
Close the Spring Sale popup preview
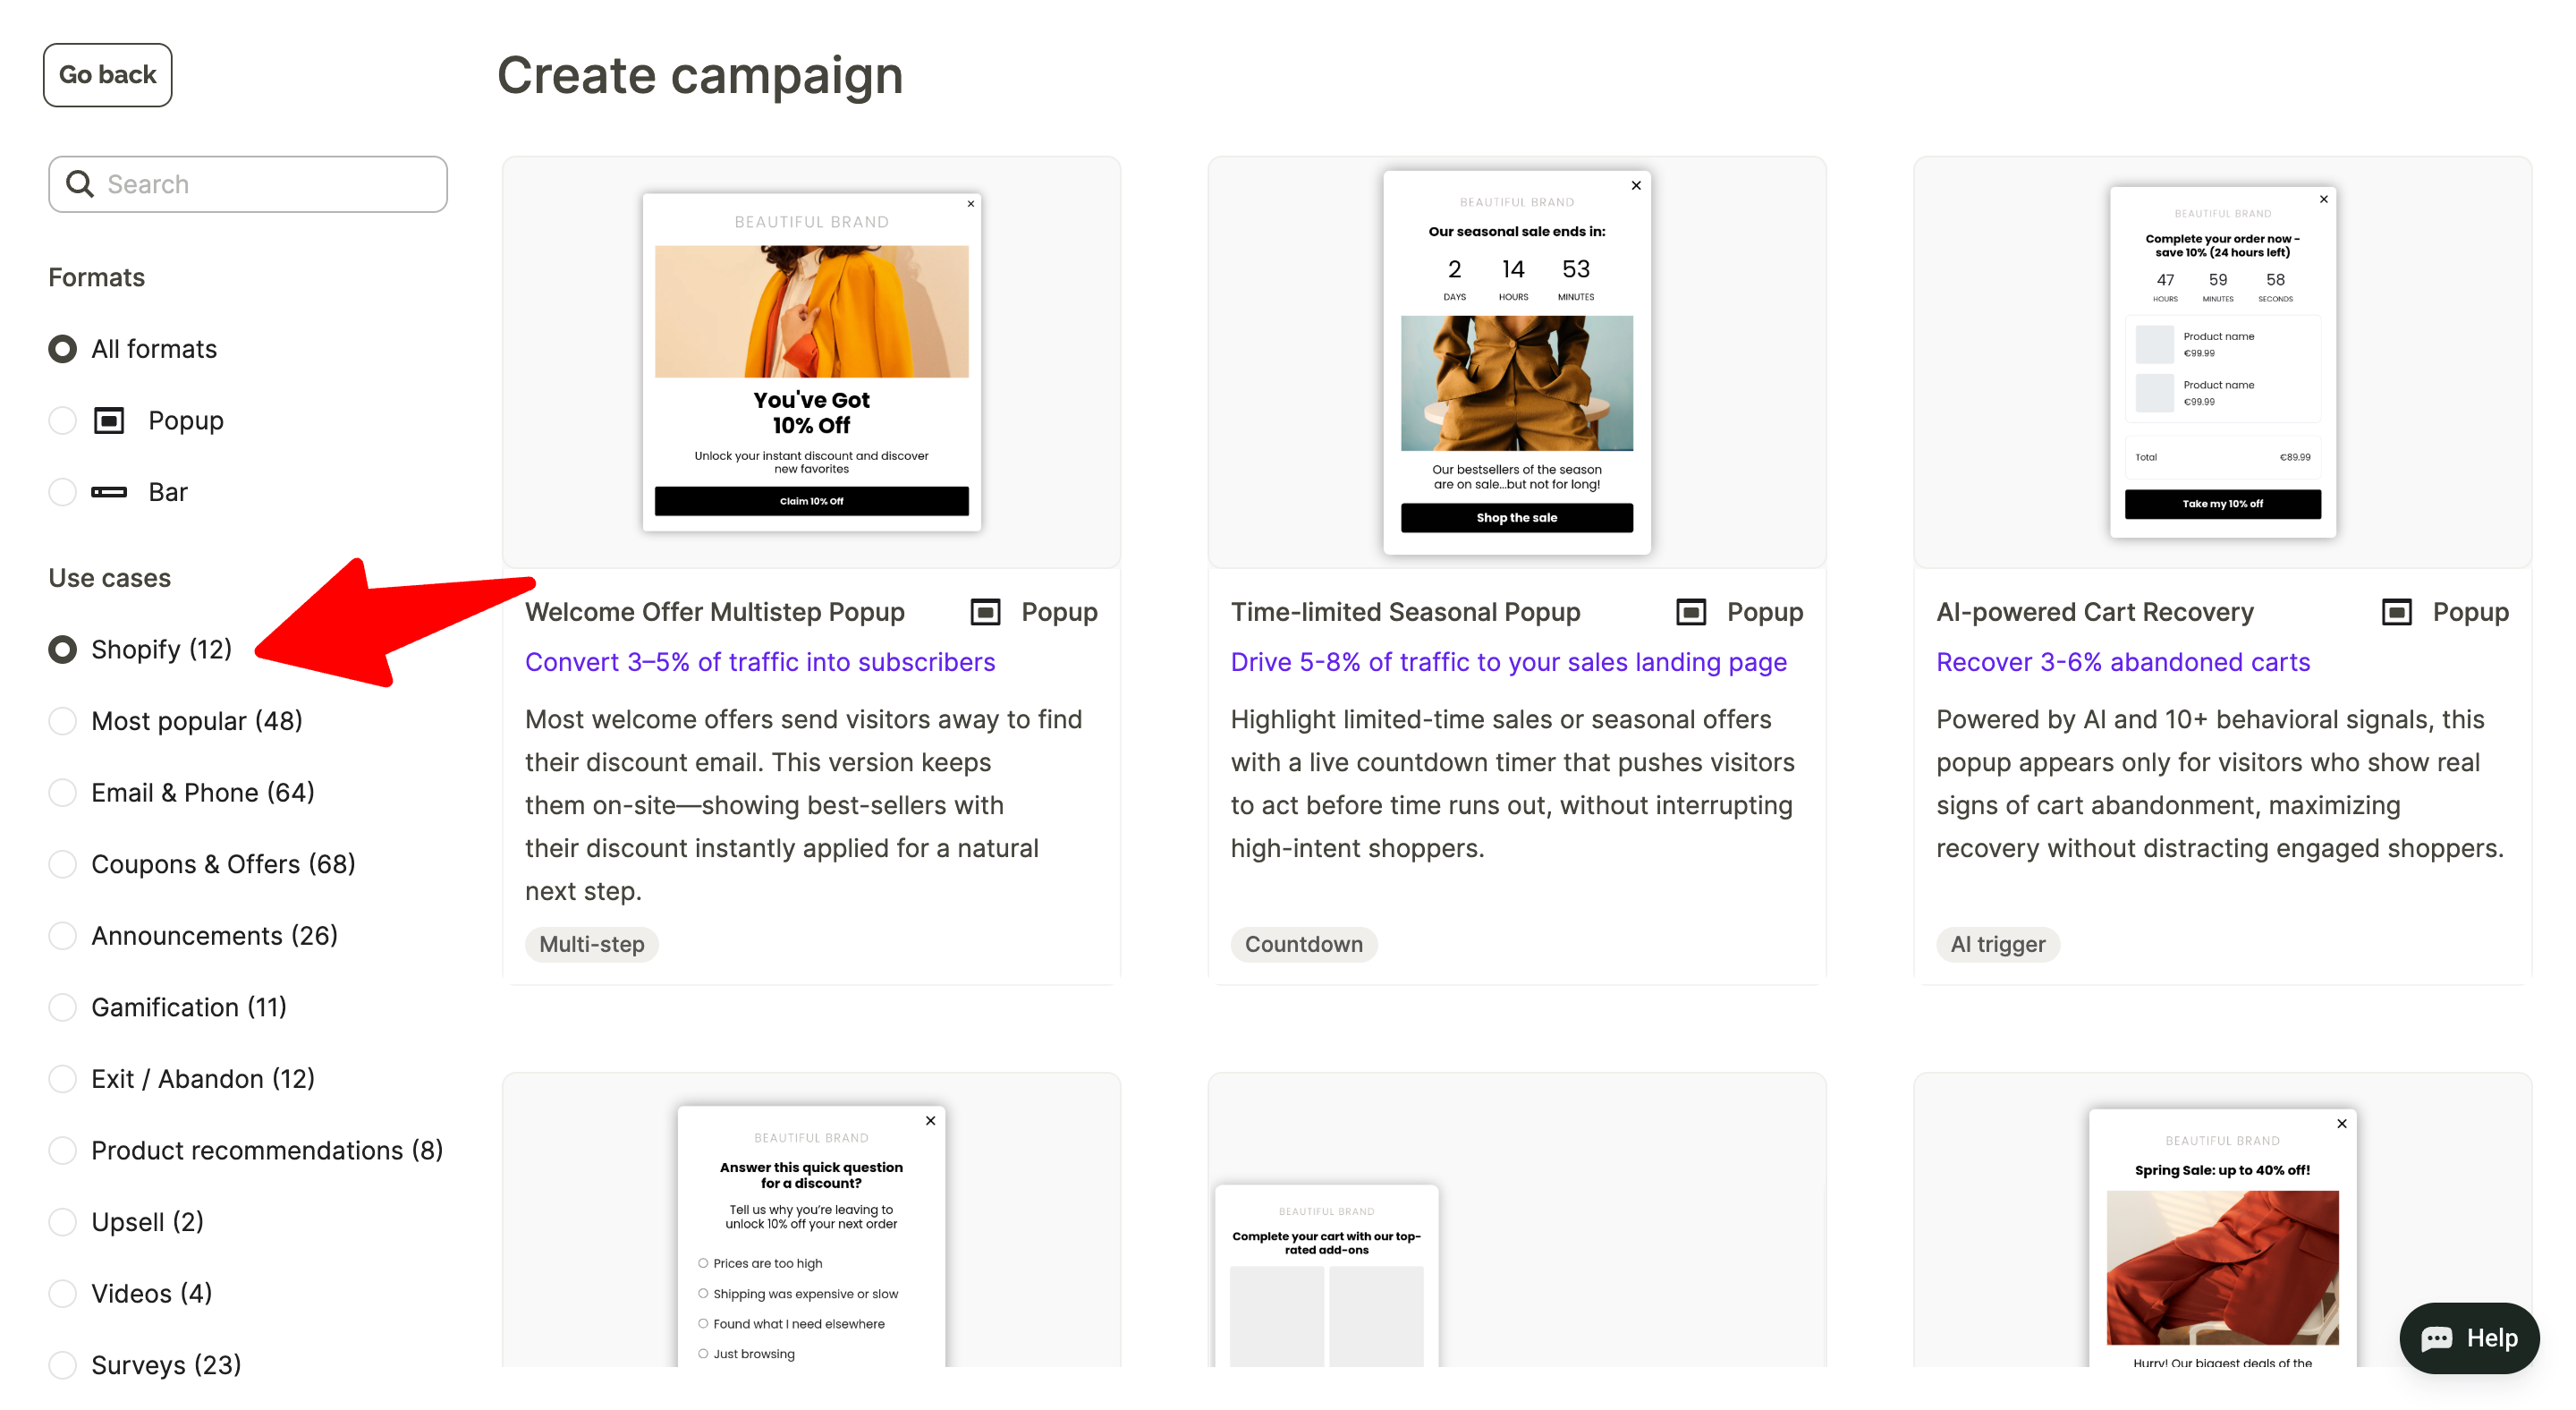coord(2341,1124)
